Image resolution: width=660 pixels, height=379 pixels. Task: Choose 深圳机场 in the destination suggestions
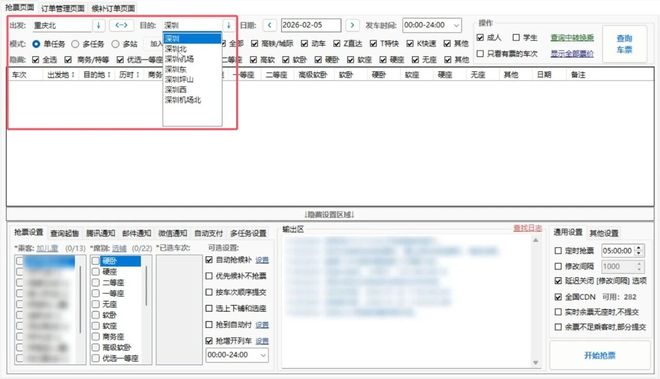[x=179, y=59]
